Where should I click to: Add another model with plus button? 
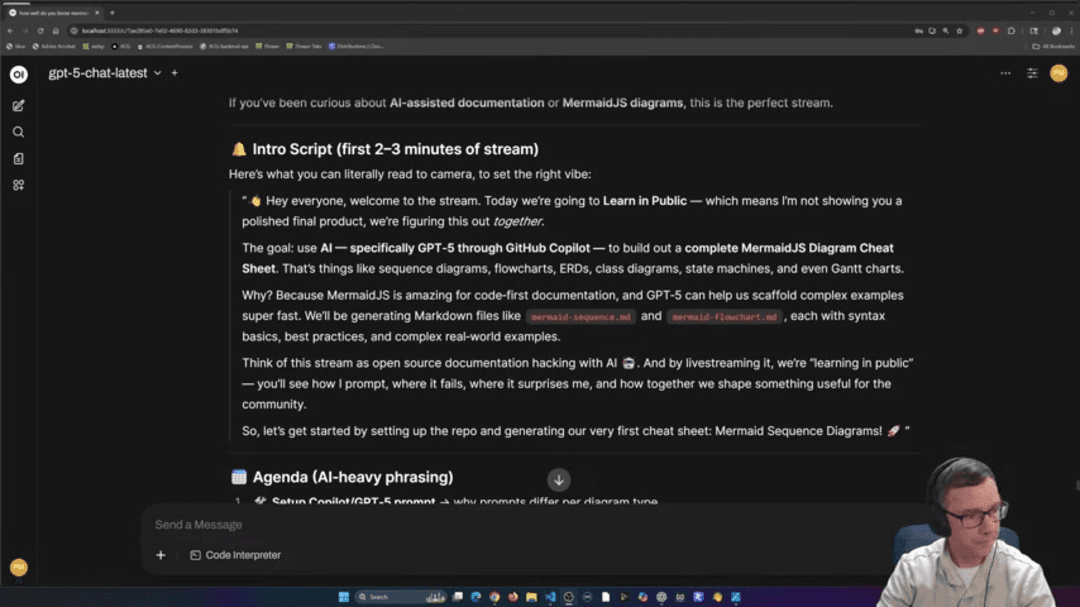[x=174, y=73]
